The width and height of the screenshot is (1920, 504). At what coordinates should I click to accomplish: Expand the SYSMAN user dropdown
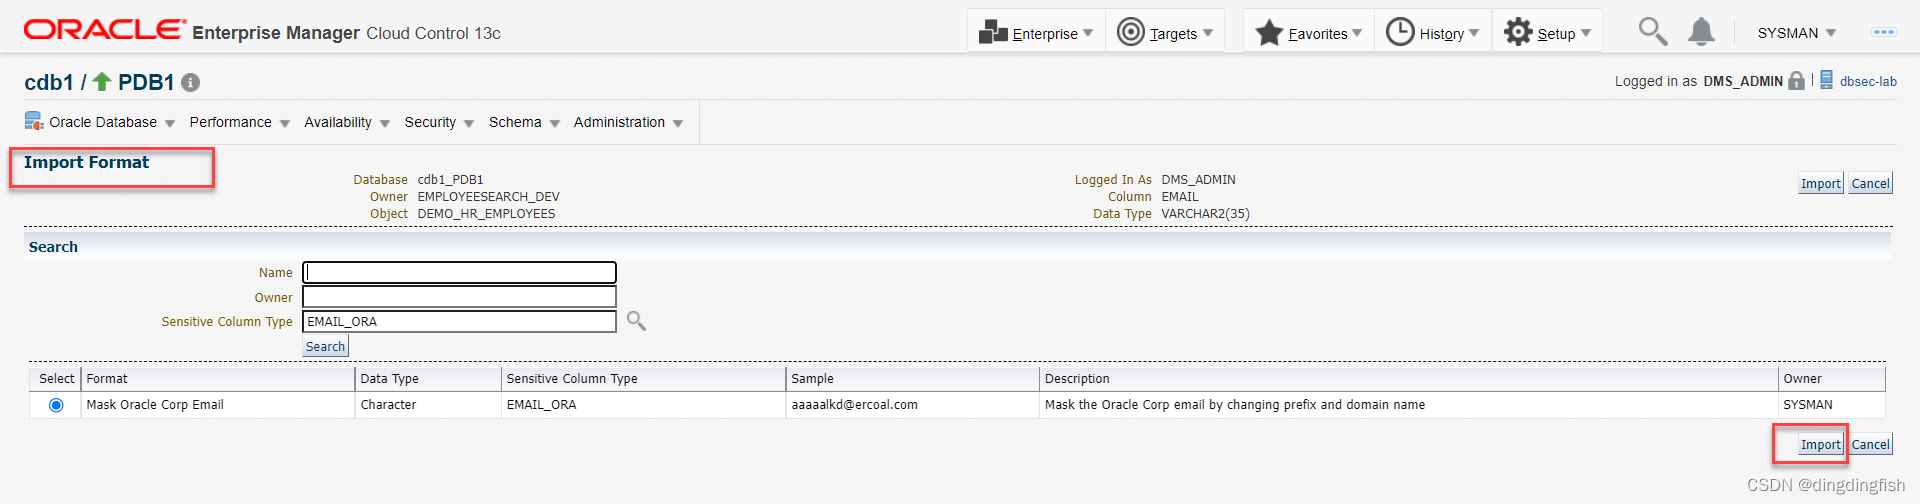click(1797, 33)
